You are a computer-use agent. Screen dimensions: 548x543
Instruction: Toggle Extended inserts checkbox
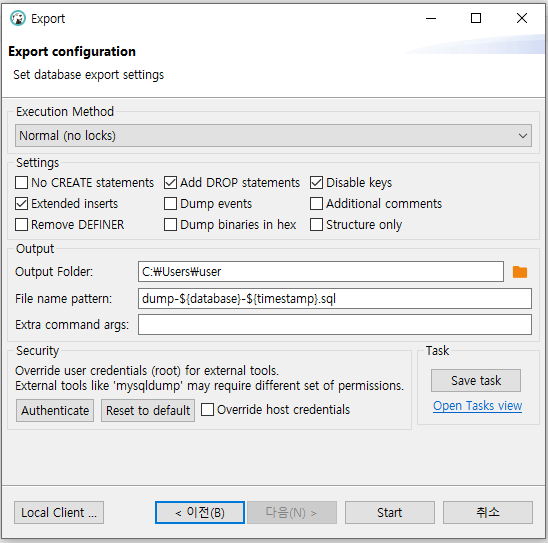point(21,203)
